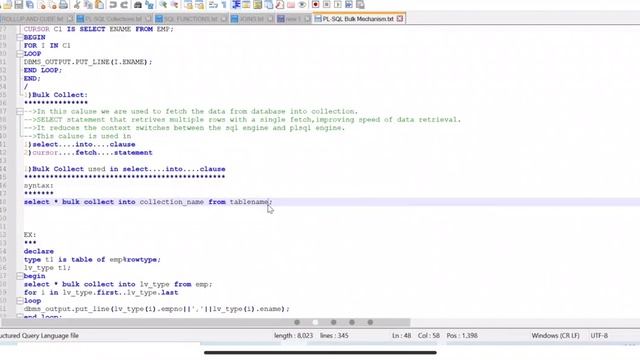Collapse fold marker at first BEGIN line
This screenshot has width=640, height=360.
(x=19, y=37)
